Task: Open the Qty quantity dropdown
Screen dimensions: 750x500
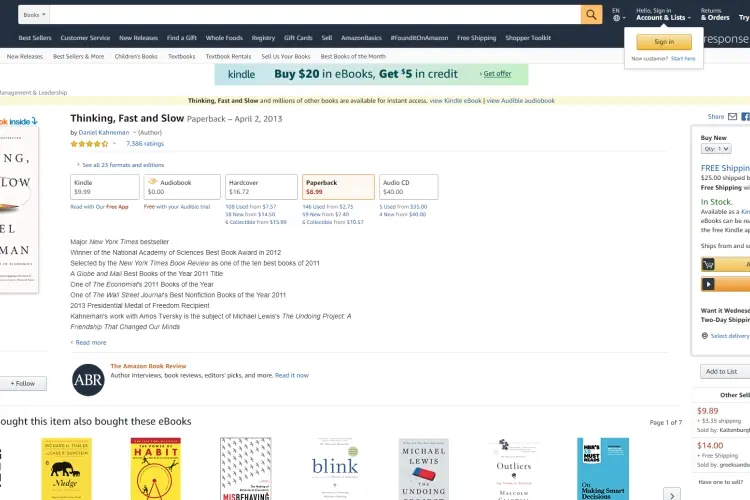Action: [x=716, y=149]
